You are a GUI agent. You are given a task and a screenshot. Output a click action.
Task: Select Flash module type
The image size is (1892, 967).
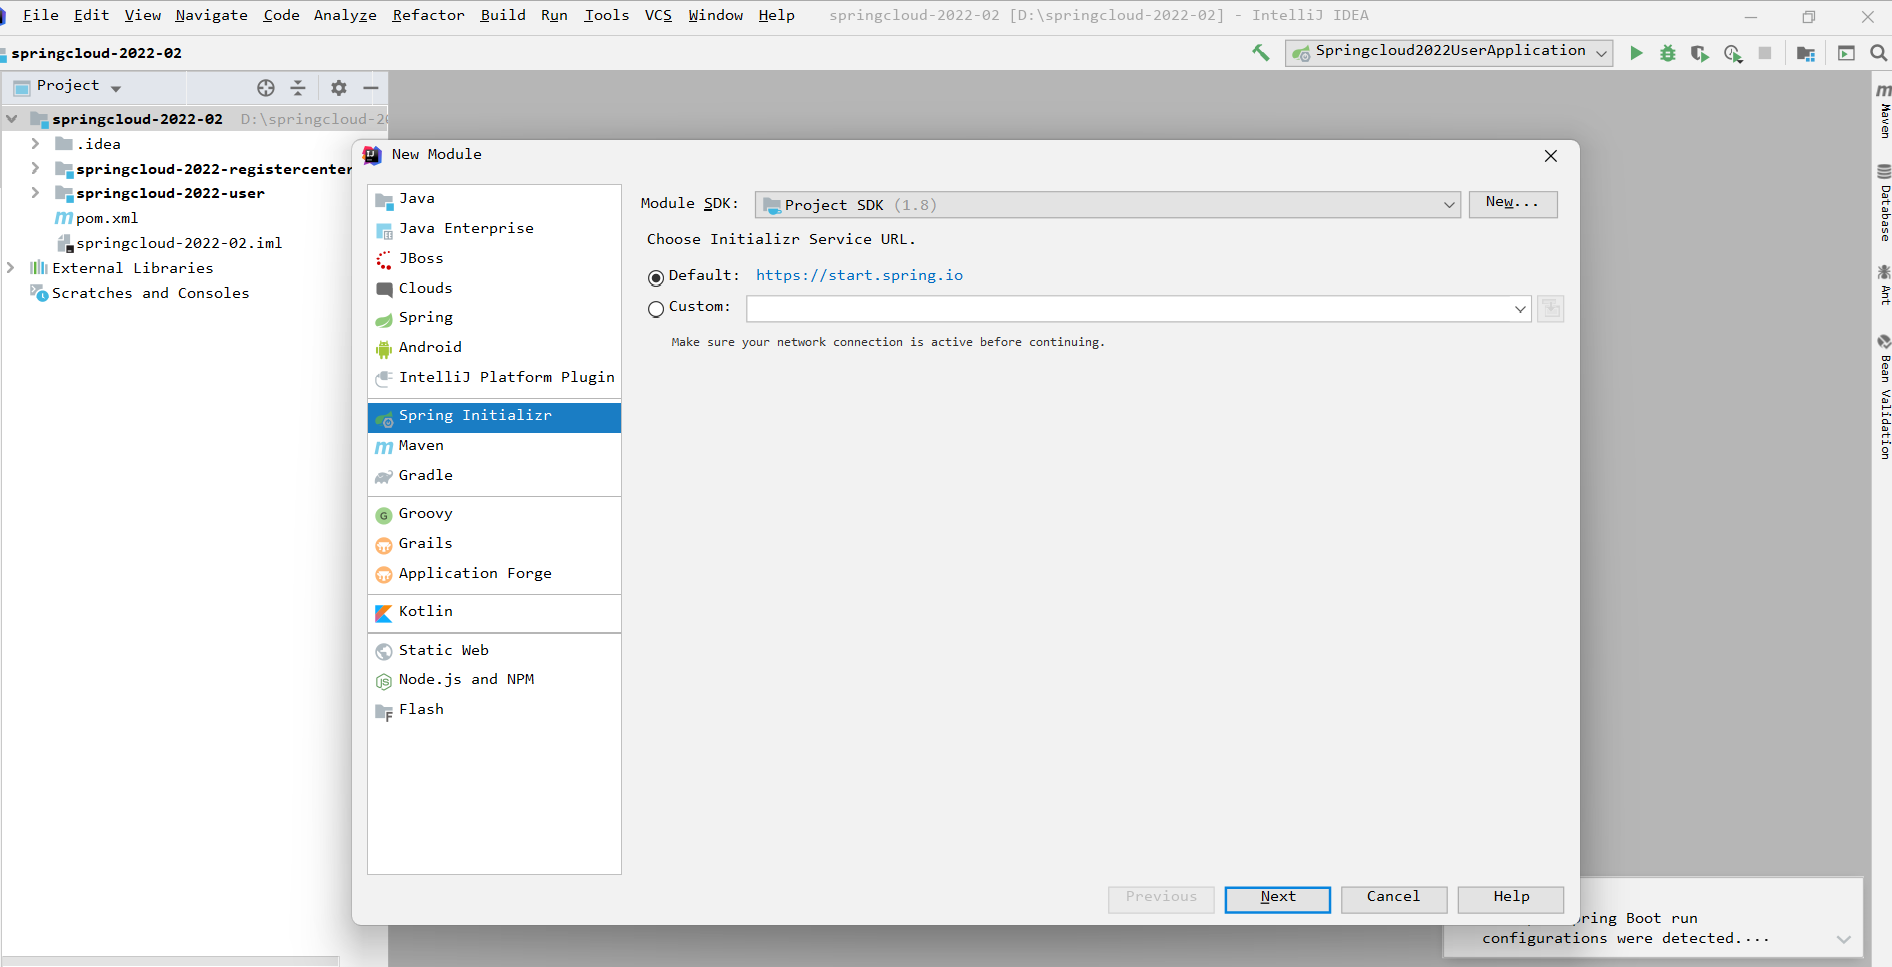pyautogui.click(x=494, y=710)
